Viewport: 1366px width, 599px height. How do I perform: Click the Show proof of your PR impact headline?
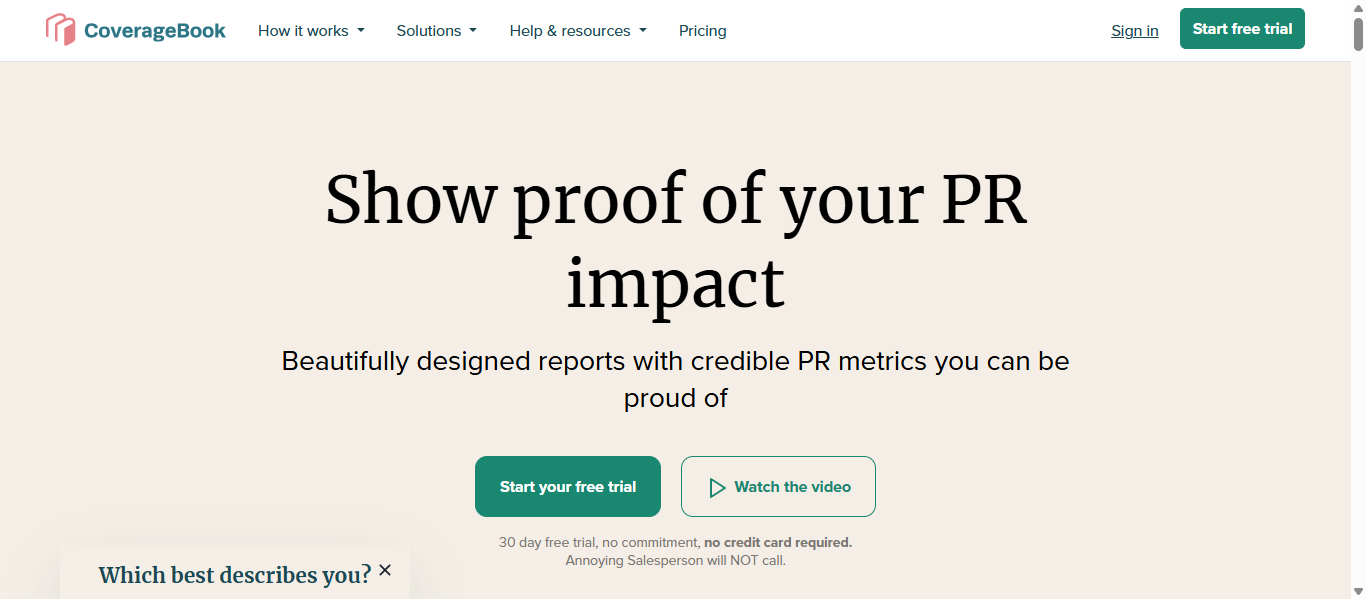point(676,240)
